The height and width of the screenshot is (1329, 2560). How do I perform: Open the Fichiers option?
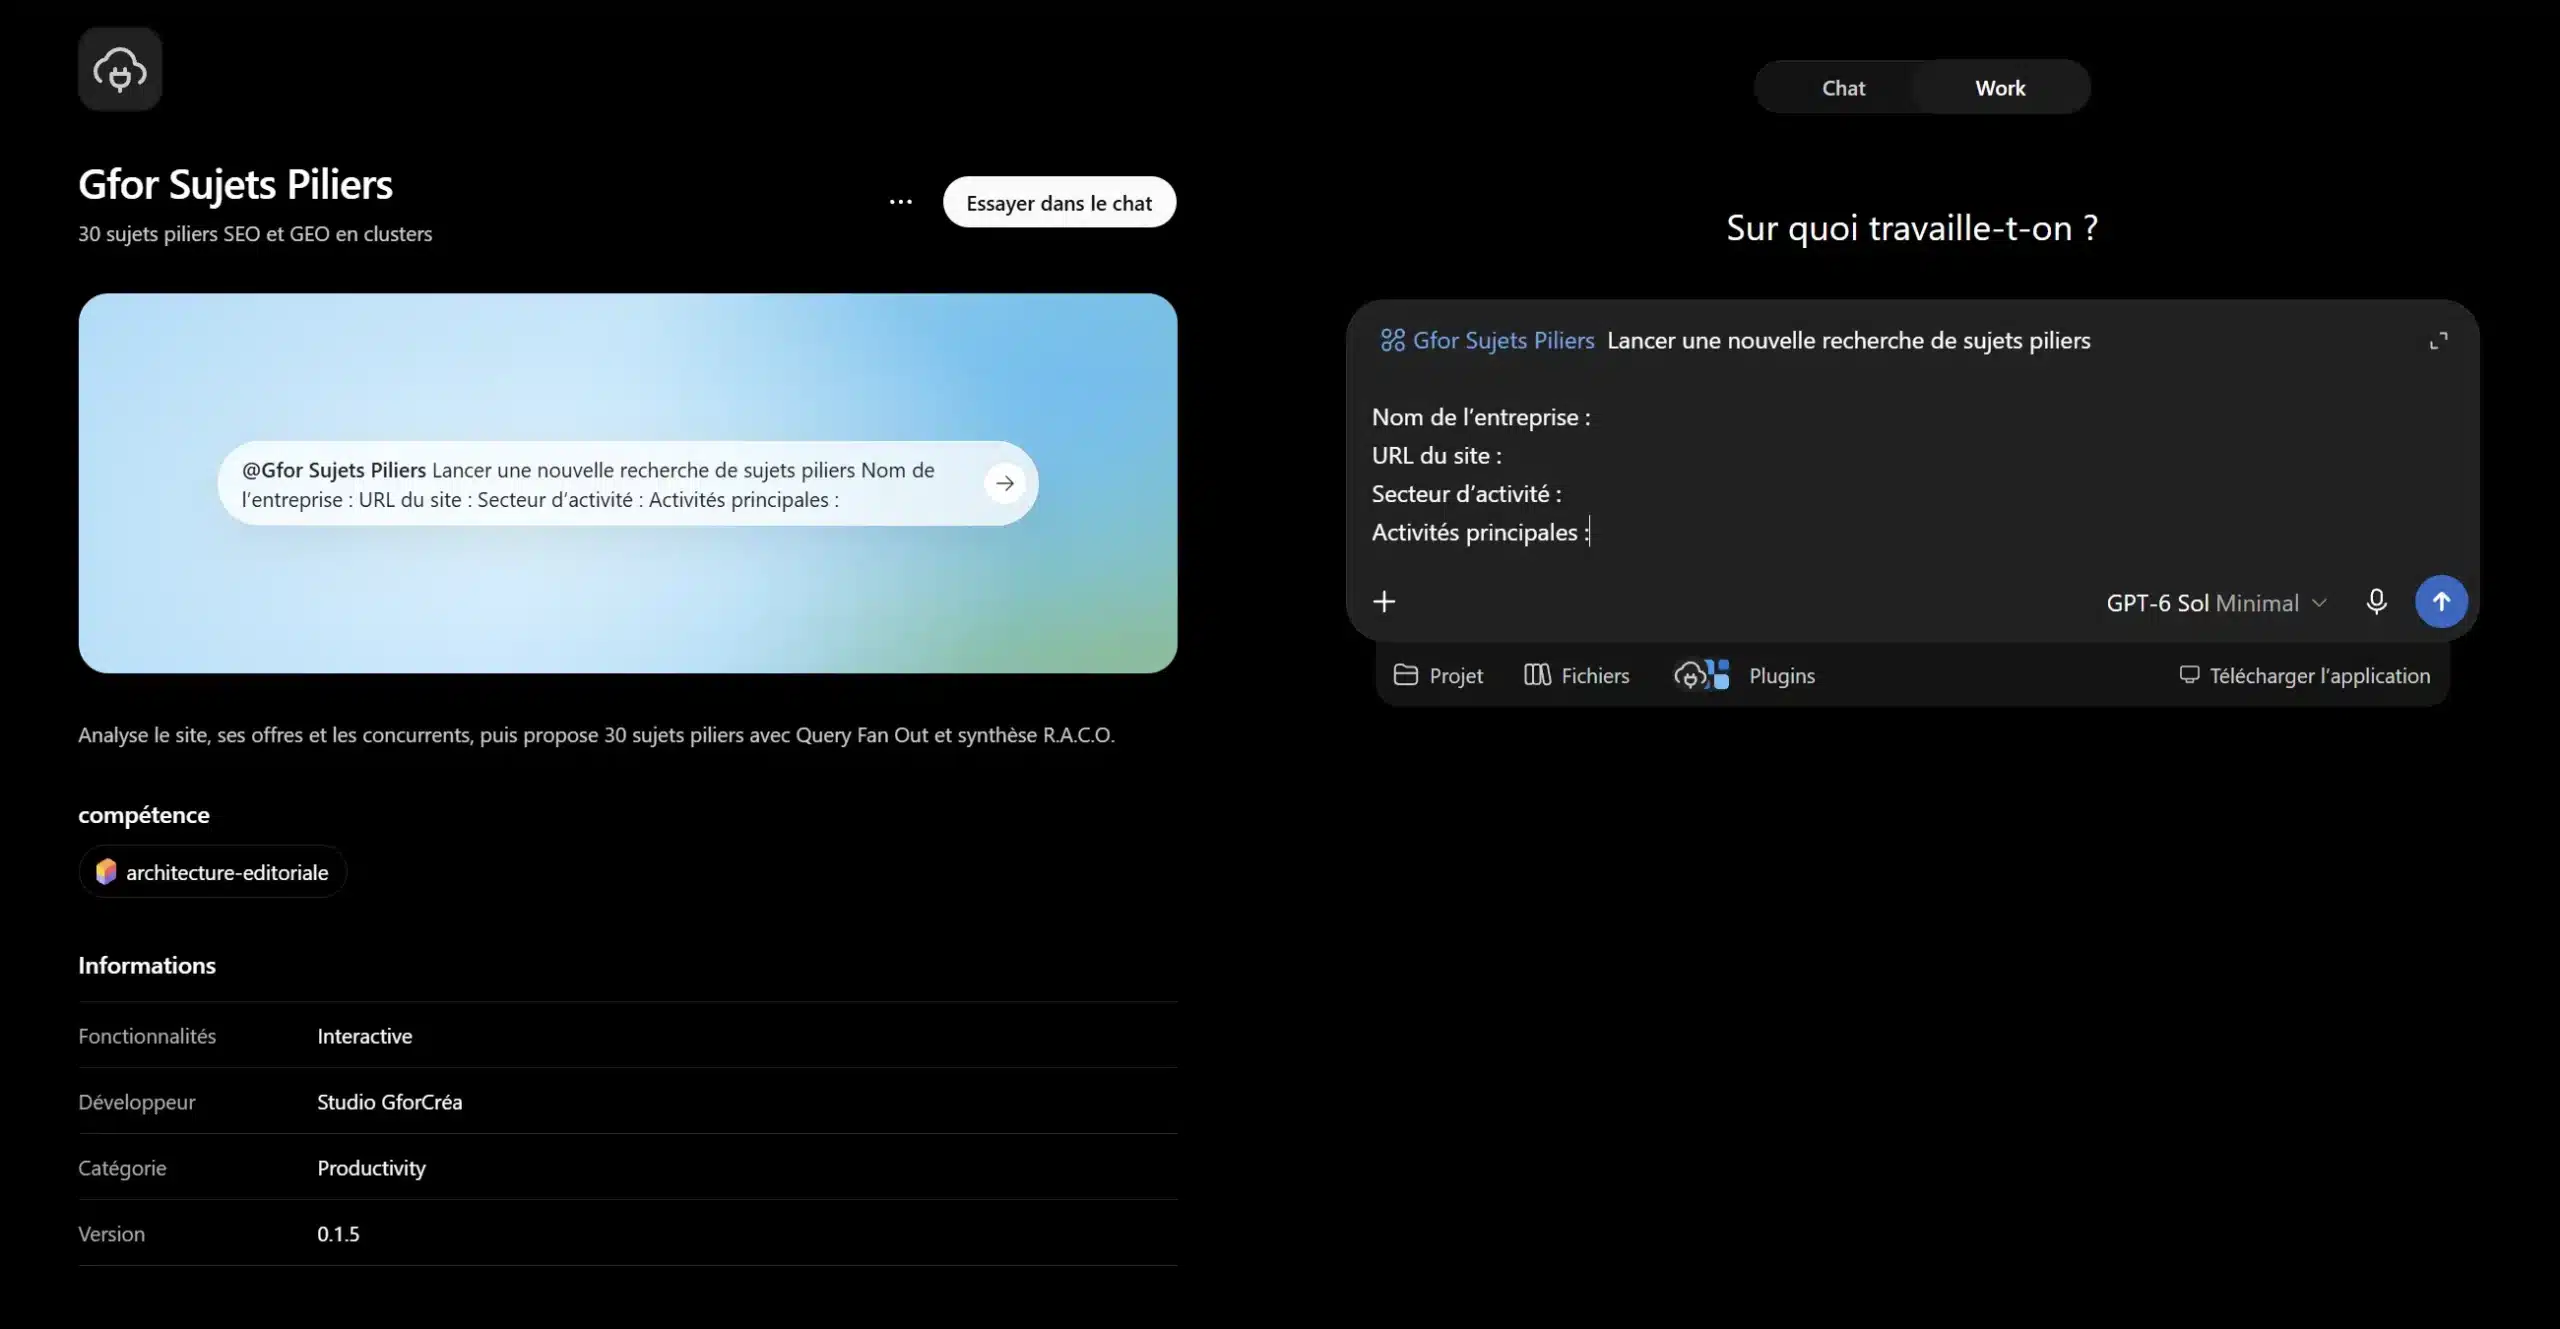[1576, 676]
